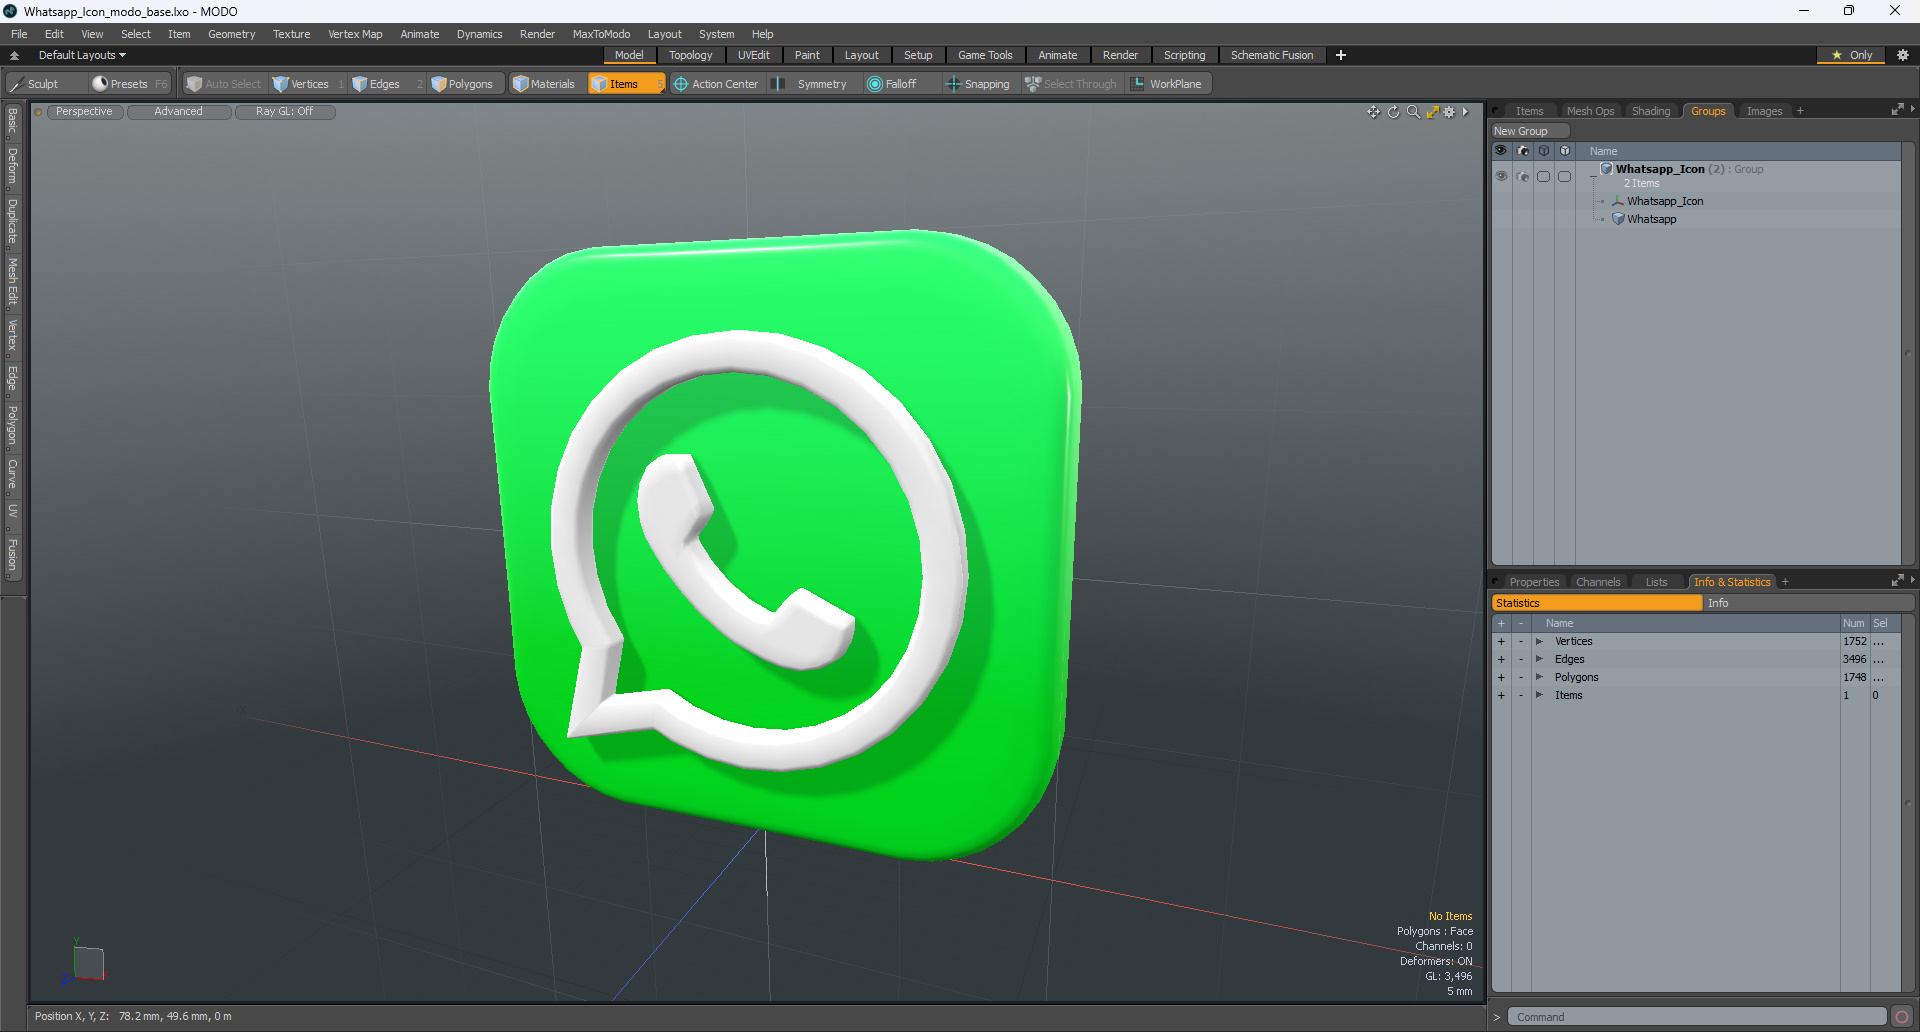The image size is (1920, 1032).
Task: Click the eye column header in Groups
Action: point(1501,151)
